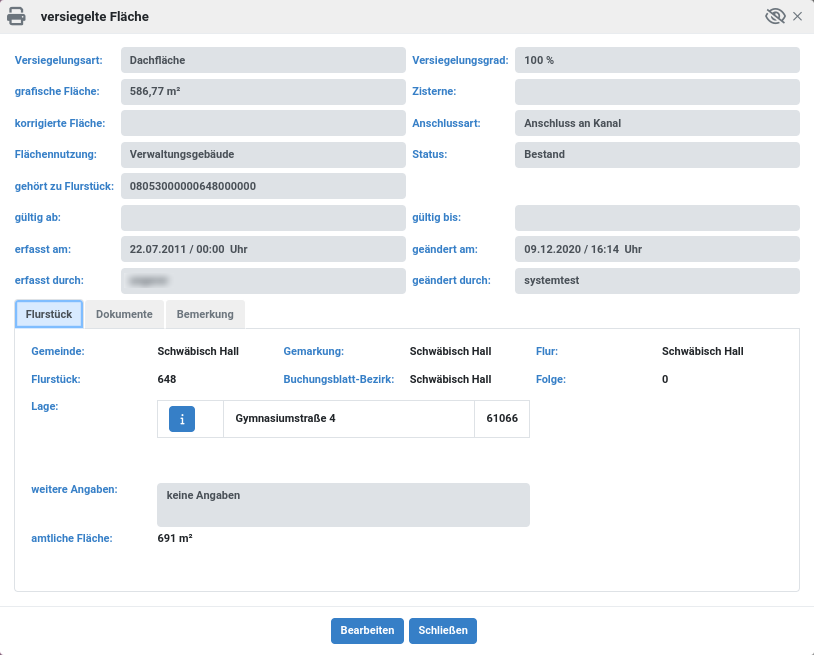Click the Anschlussart field Anschluss an Kanal
814x655 pixels.
[x=657, y=124]
